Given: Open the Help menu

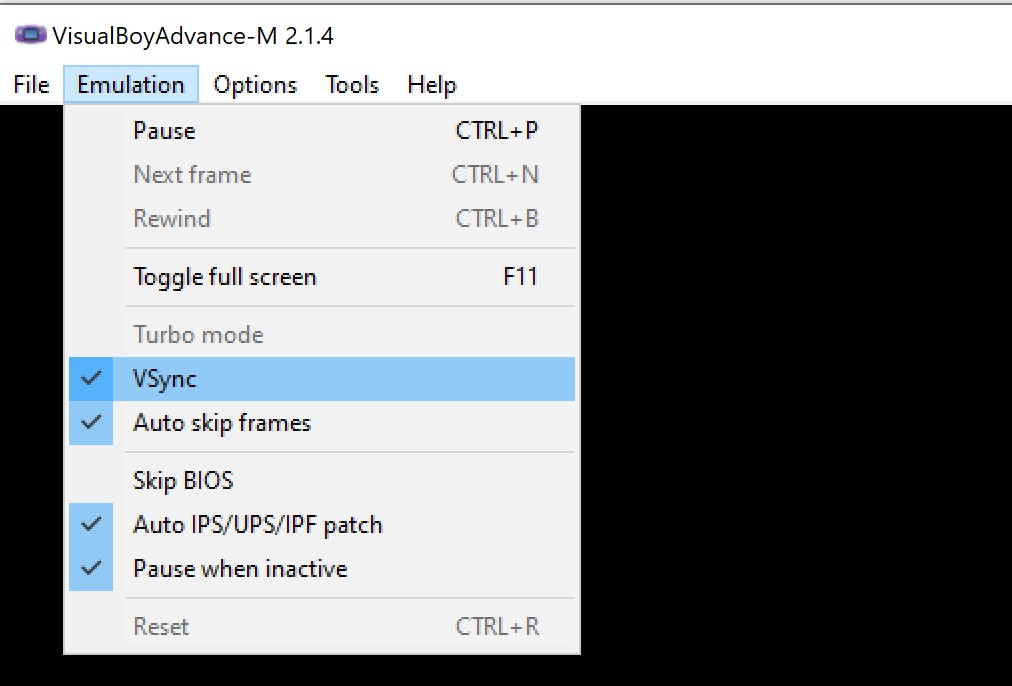Looking at the screenshot, I should tap(430, 85).
